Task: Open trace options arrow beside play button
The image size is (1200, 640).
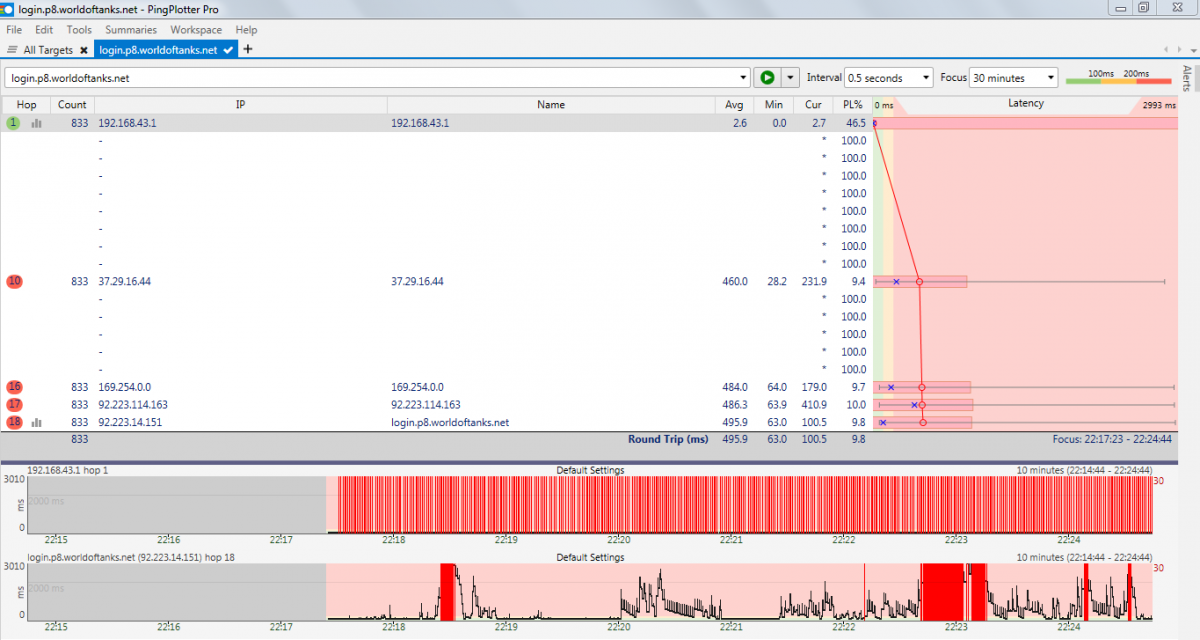Action: coord(791,78)
